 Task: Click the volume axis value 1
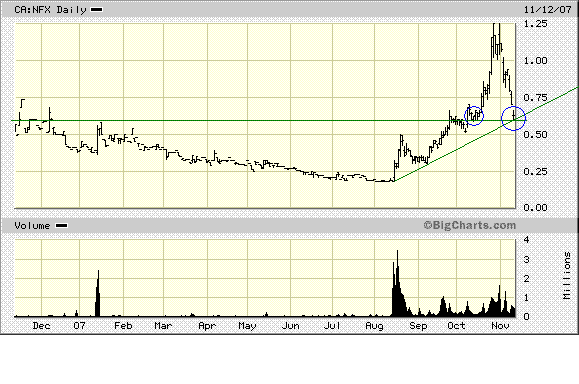(527, 298)
